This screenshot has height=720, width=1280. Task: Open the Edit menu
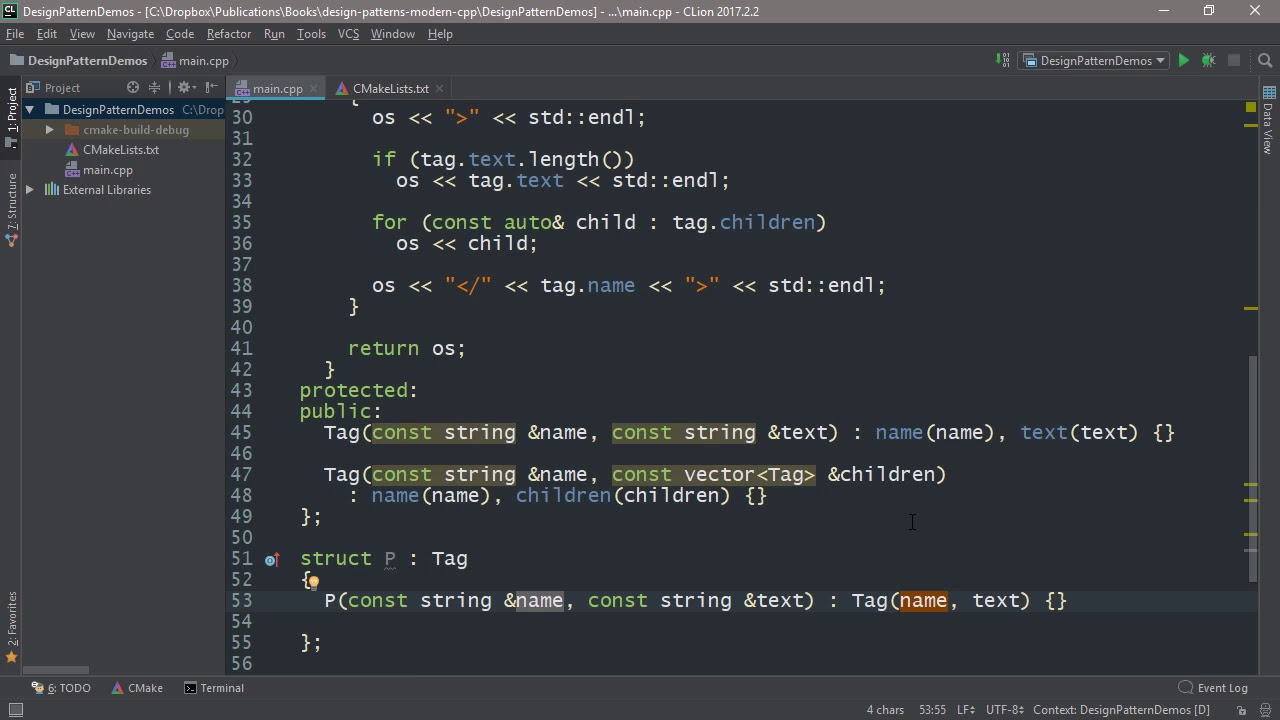pos(47,34)
